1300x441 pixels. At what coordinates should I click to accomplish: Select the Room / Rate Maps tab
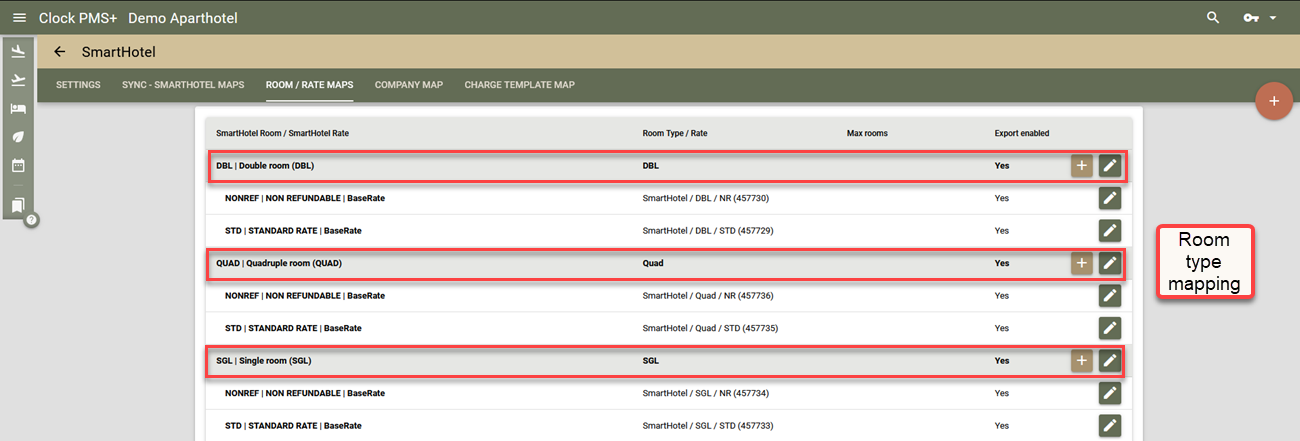(x=309, y=85)
